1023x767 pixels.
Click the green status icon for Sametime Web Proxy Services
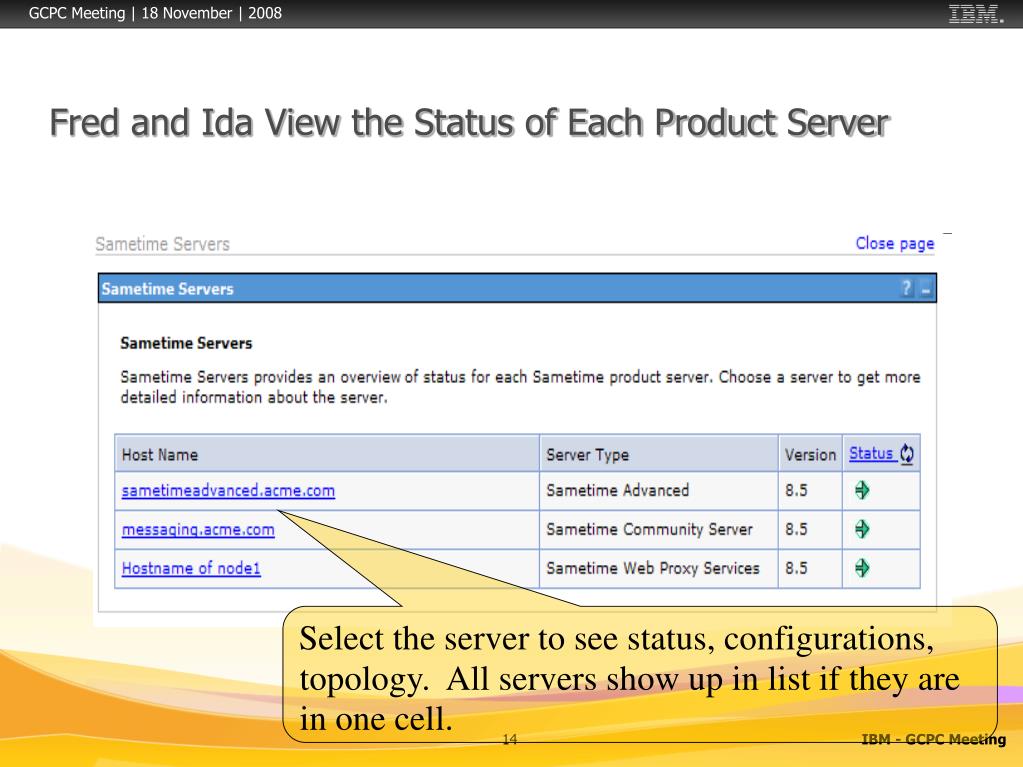click(x=862, y=568)
